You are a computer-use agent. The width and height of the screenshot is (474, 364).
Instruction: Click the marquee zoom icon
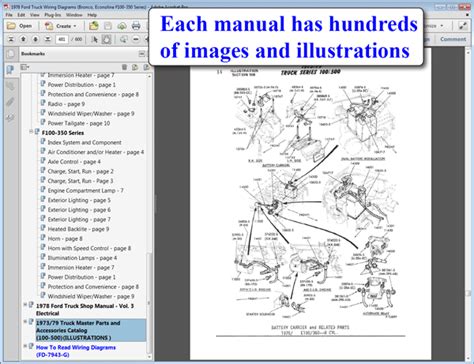123,39
